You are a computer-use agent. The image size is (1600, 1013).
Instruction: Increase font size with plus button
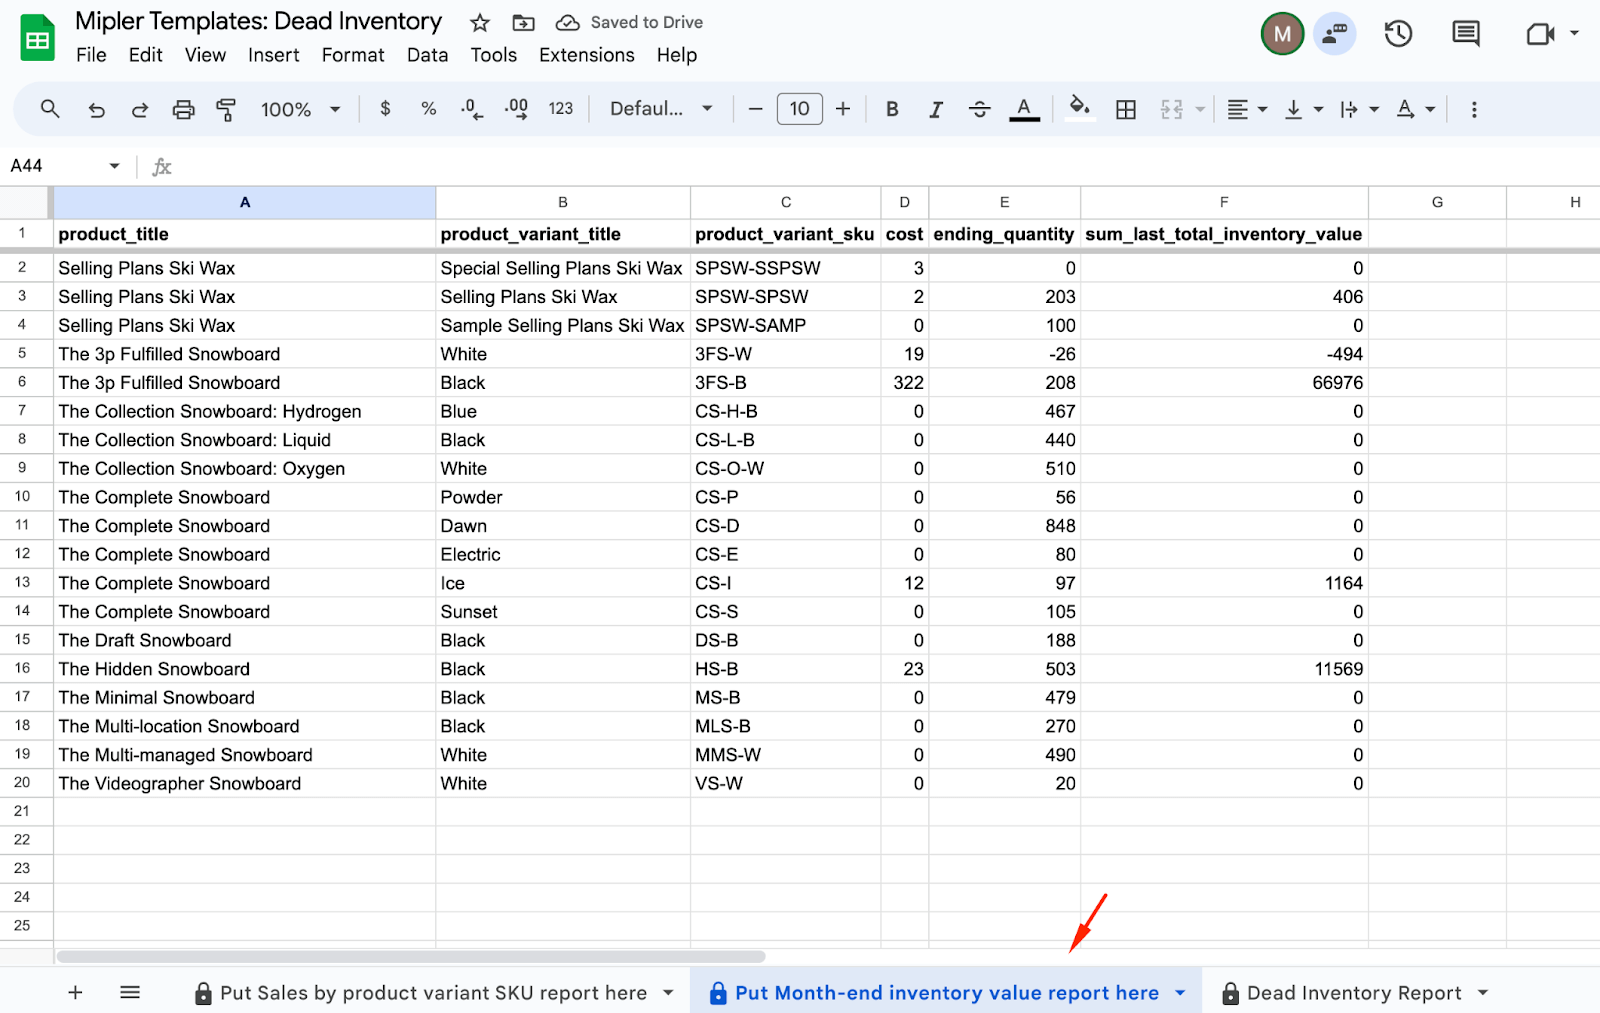coord(843,109)
